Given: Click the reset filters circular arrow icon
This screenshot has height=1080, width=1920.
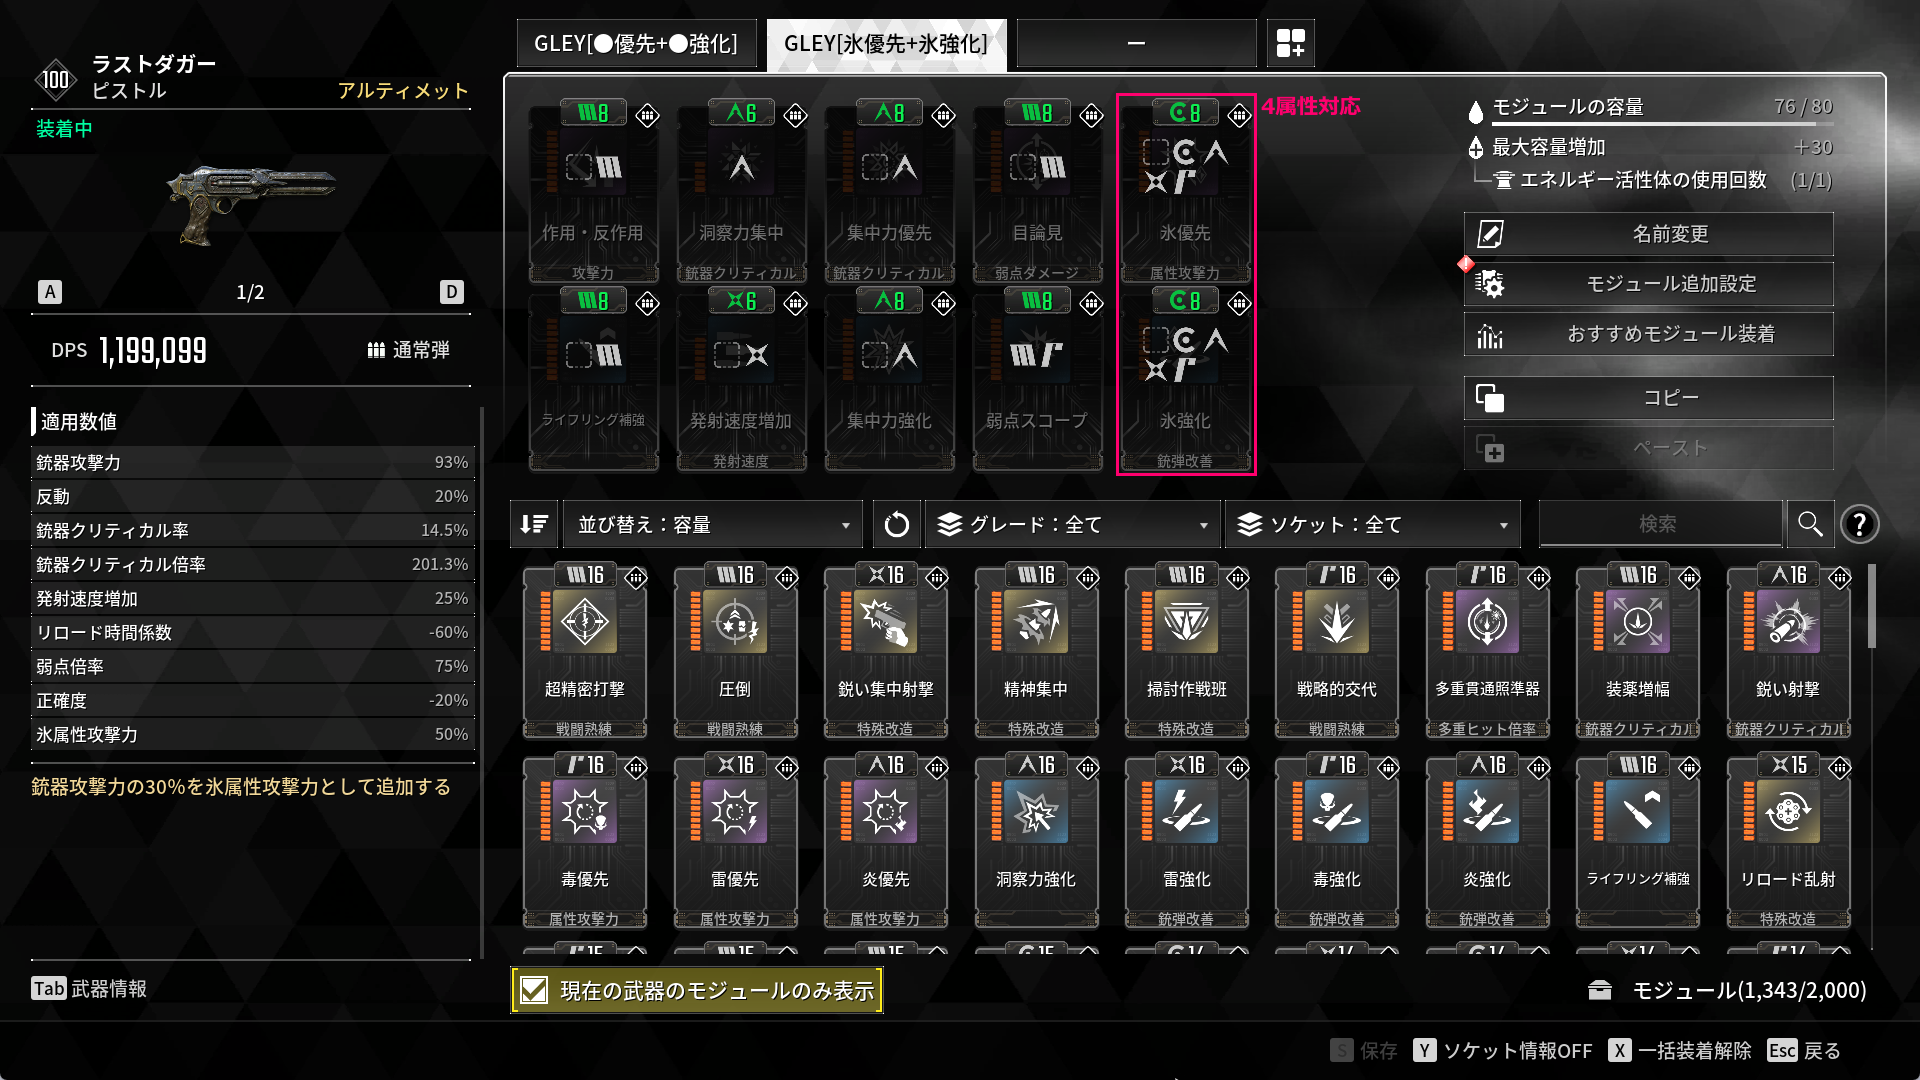Looking at the screenshot, I should (x=896, y=524).
